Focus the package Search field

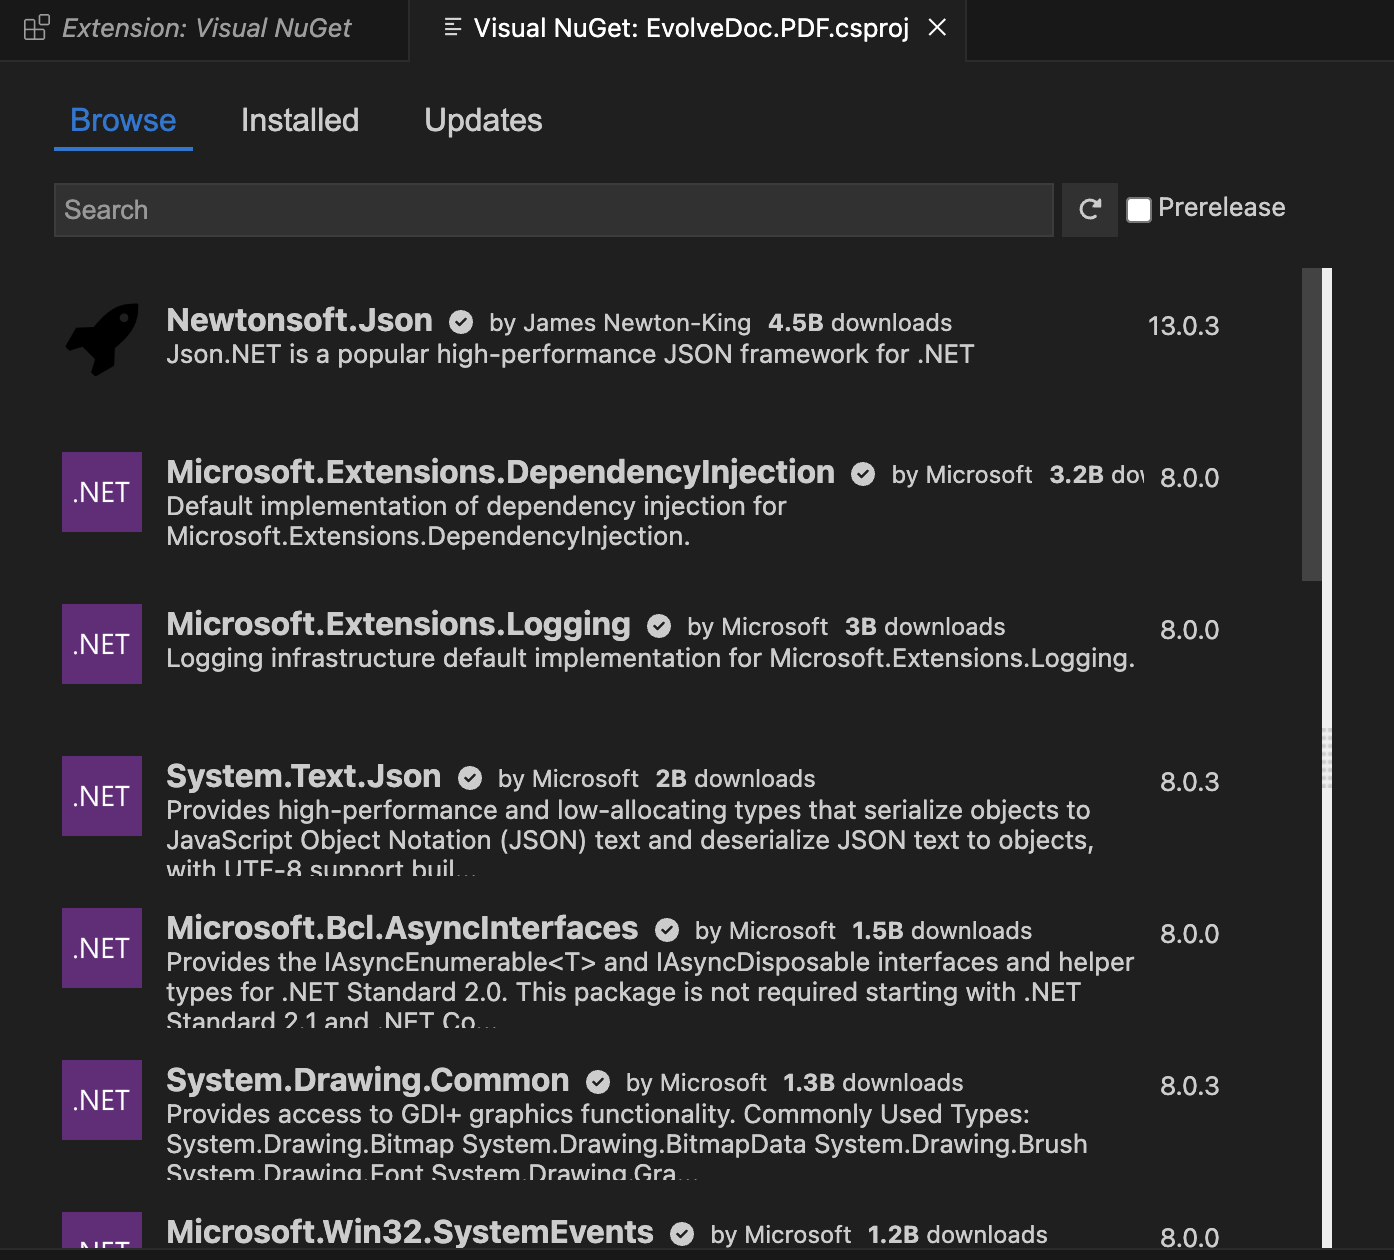pyautogui.click(x=553, y=210)
